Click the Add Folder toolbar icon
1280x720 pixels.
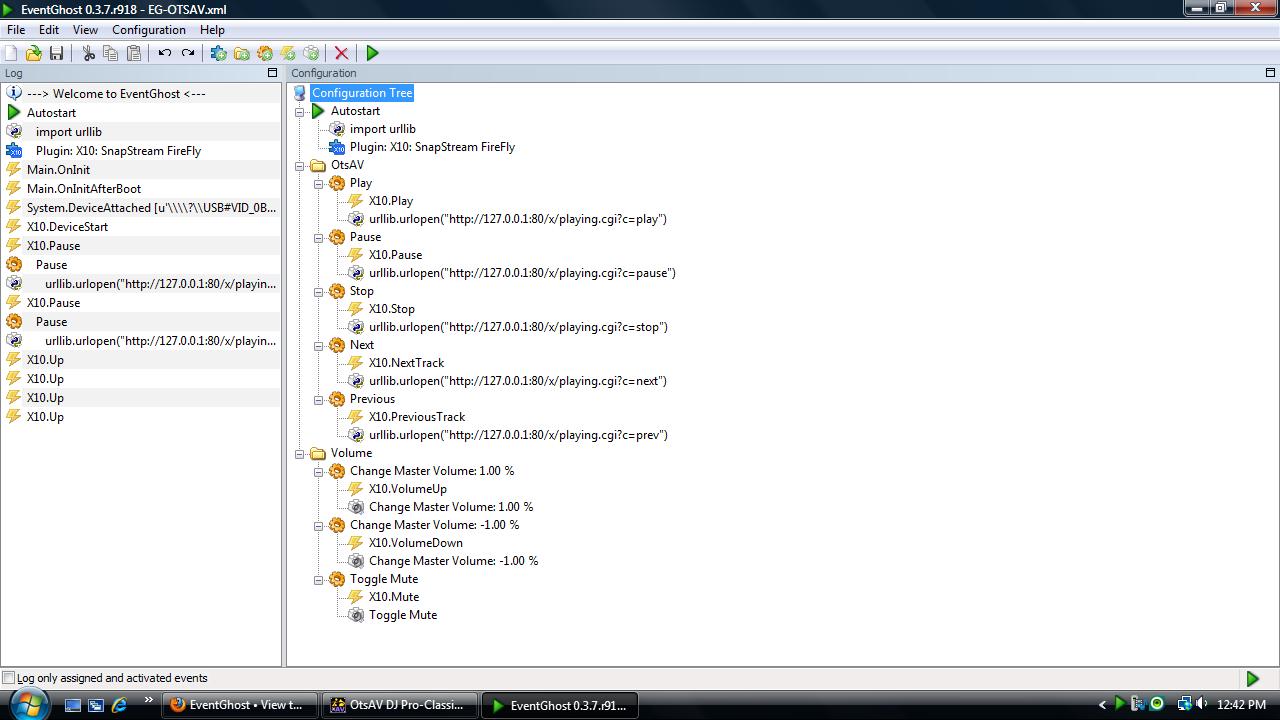pos(241,53)
